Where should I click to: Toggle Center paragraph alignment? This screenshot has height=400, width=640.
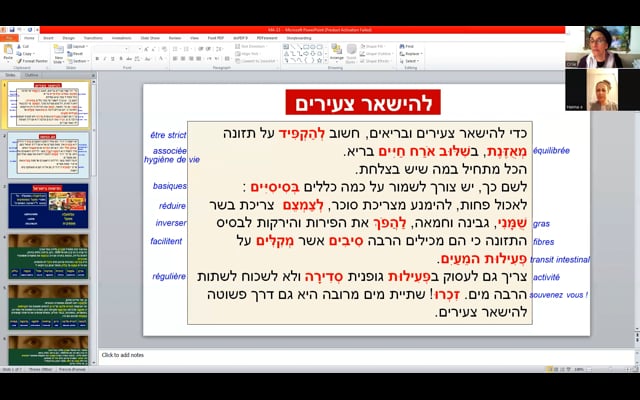pos(183,59)
